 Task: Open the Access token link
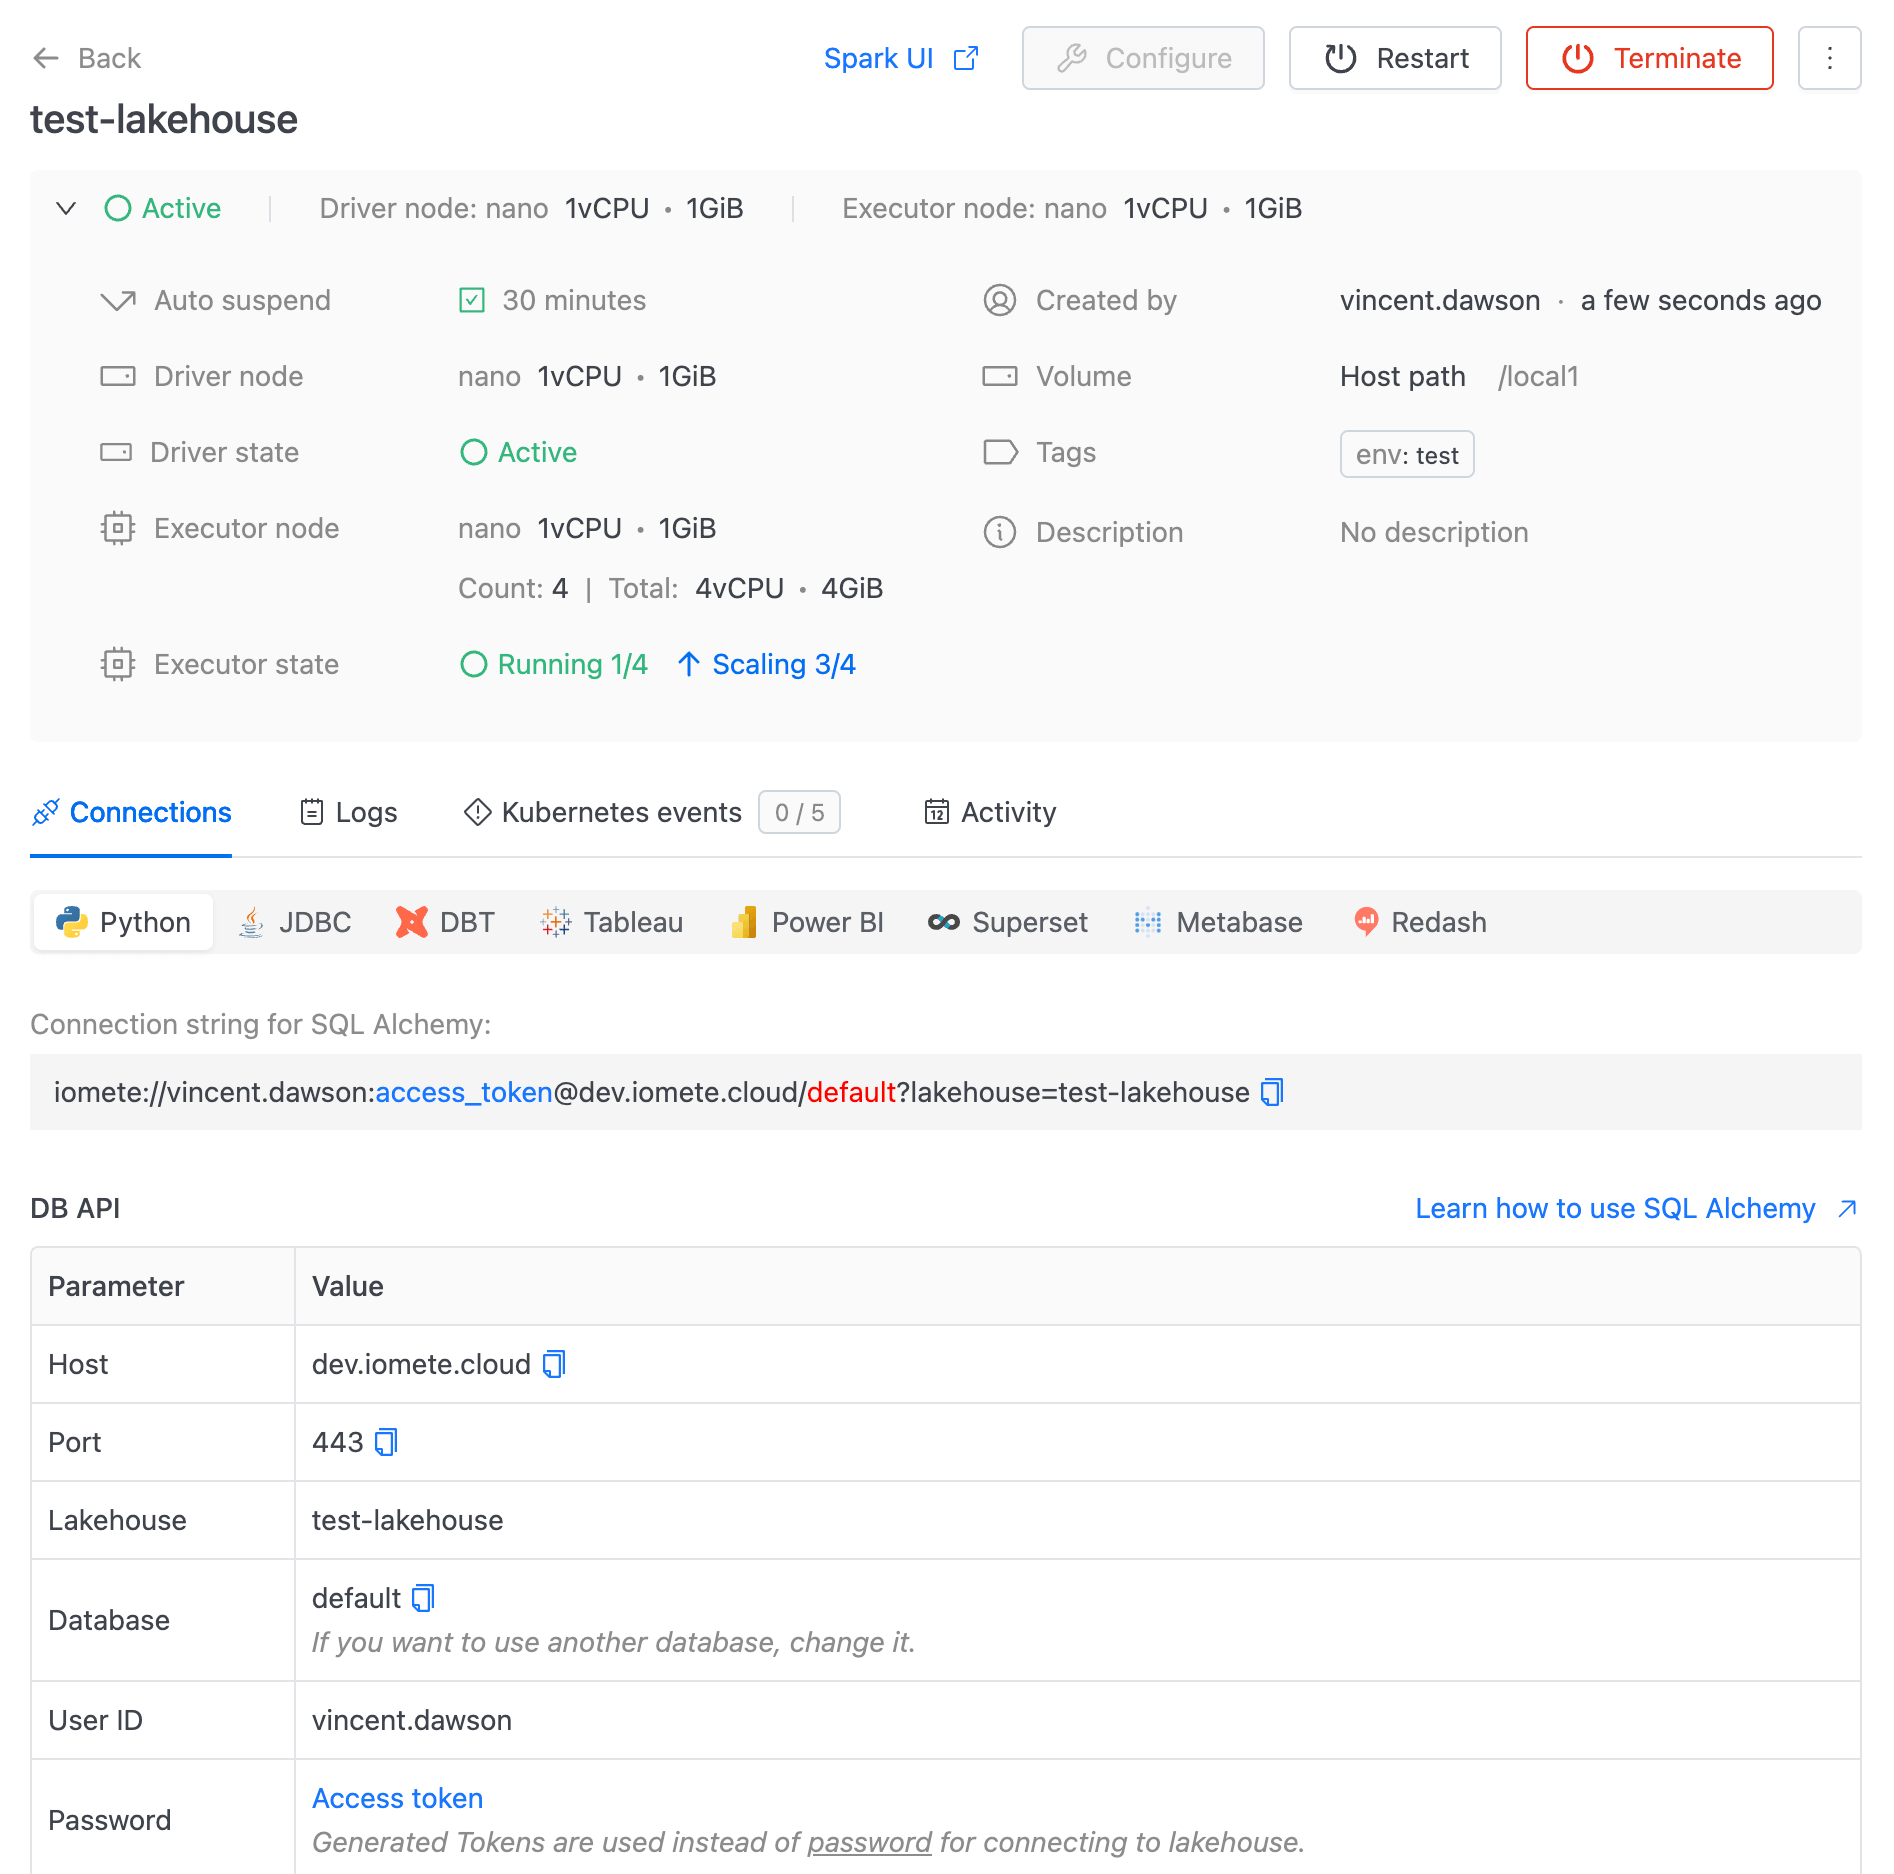(397, 1798)
